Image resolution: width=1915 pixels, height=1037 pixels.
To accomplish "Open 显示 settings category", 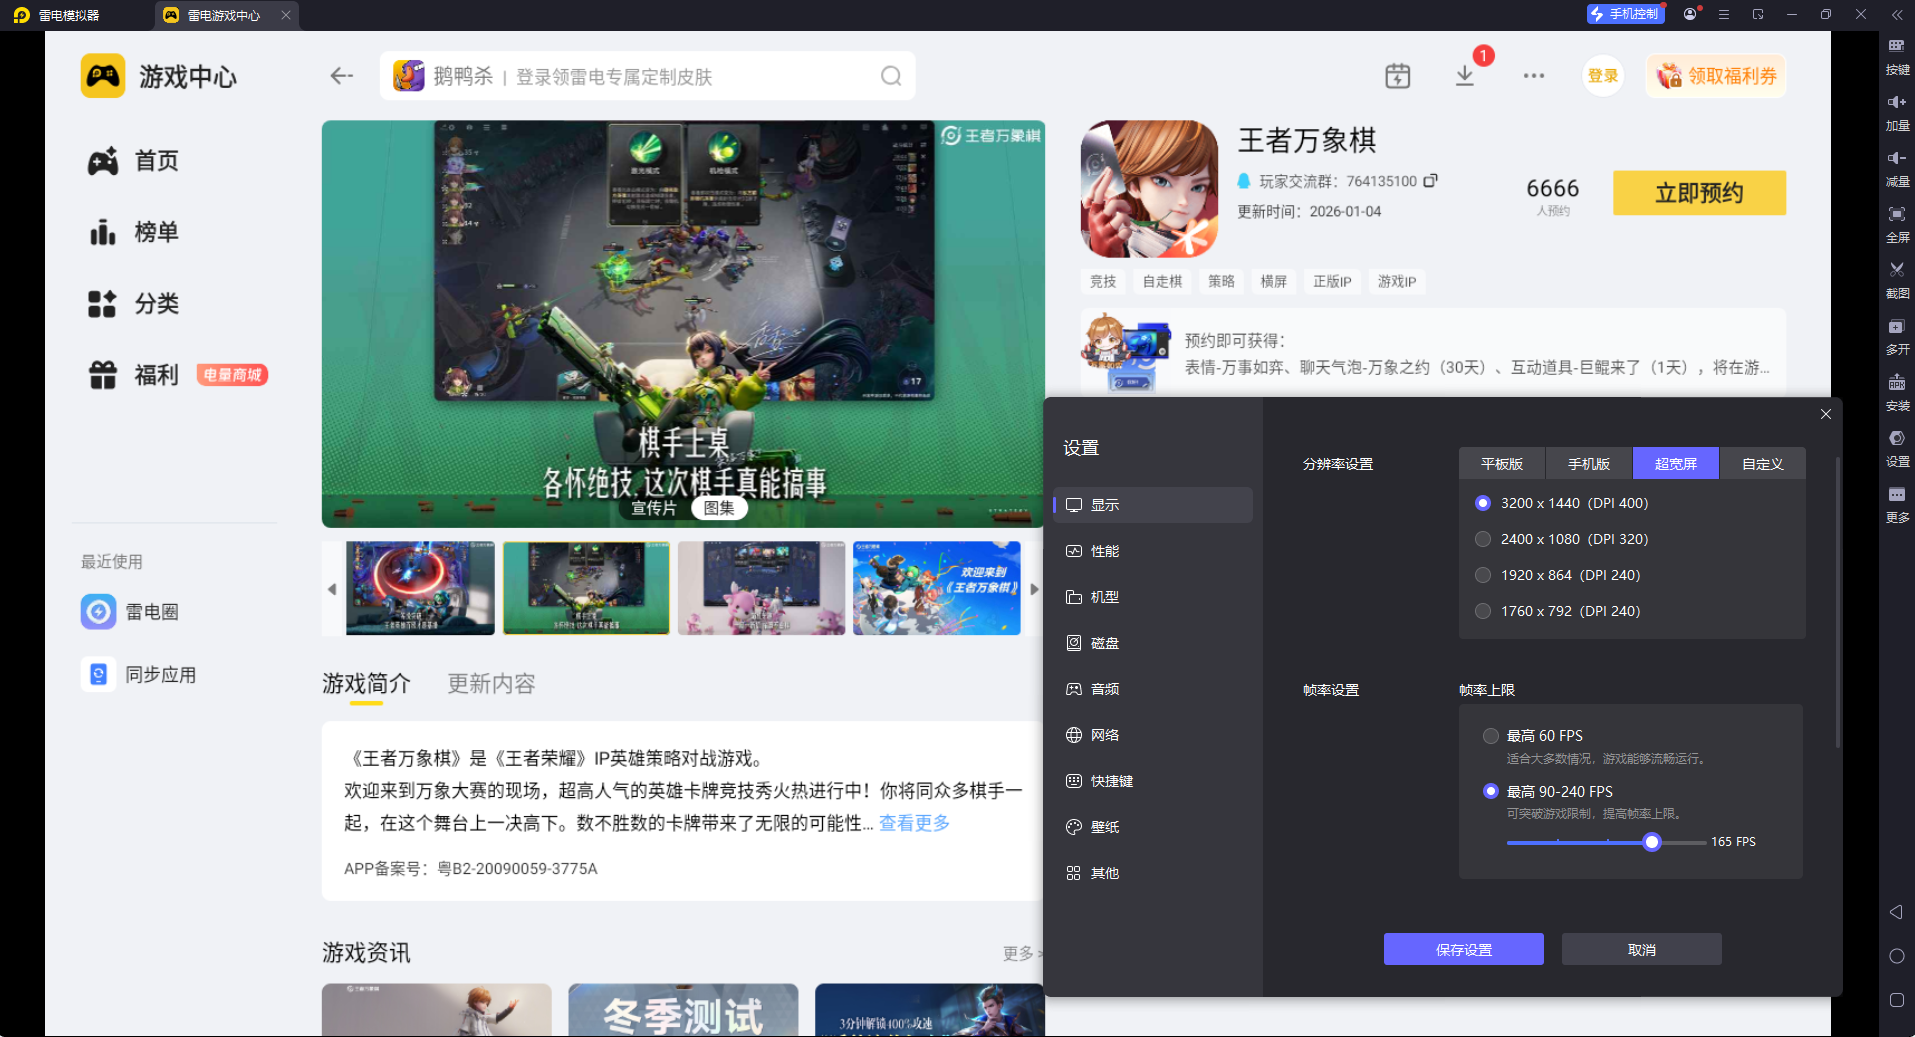I will [1153, 505].
